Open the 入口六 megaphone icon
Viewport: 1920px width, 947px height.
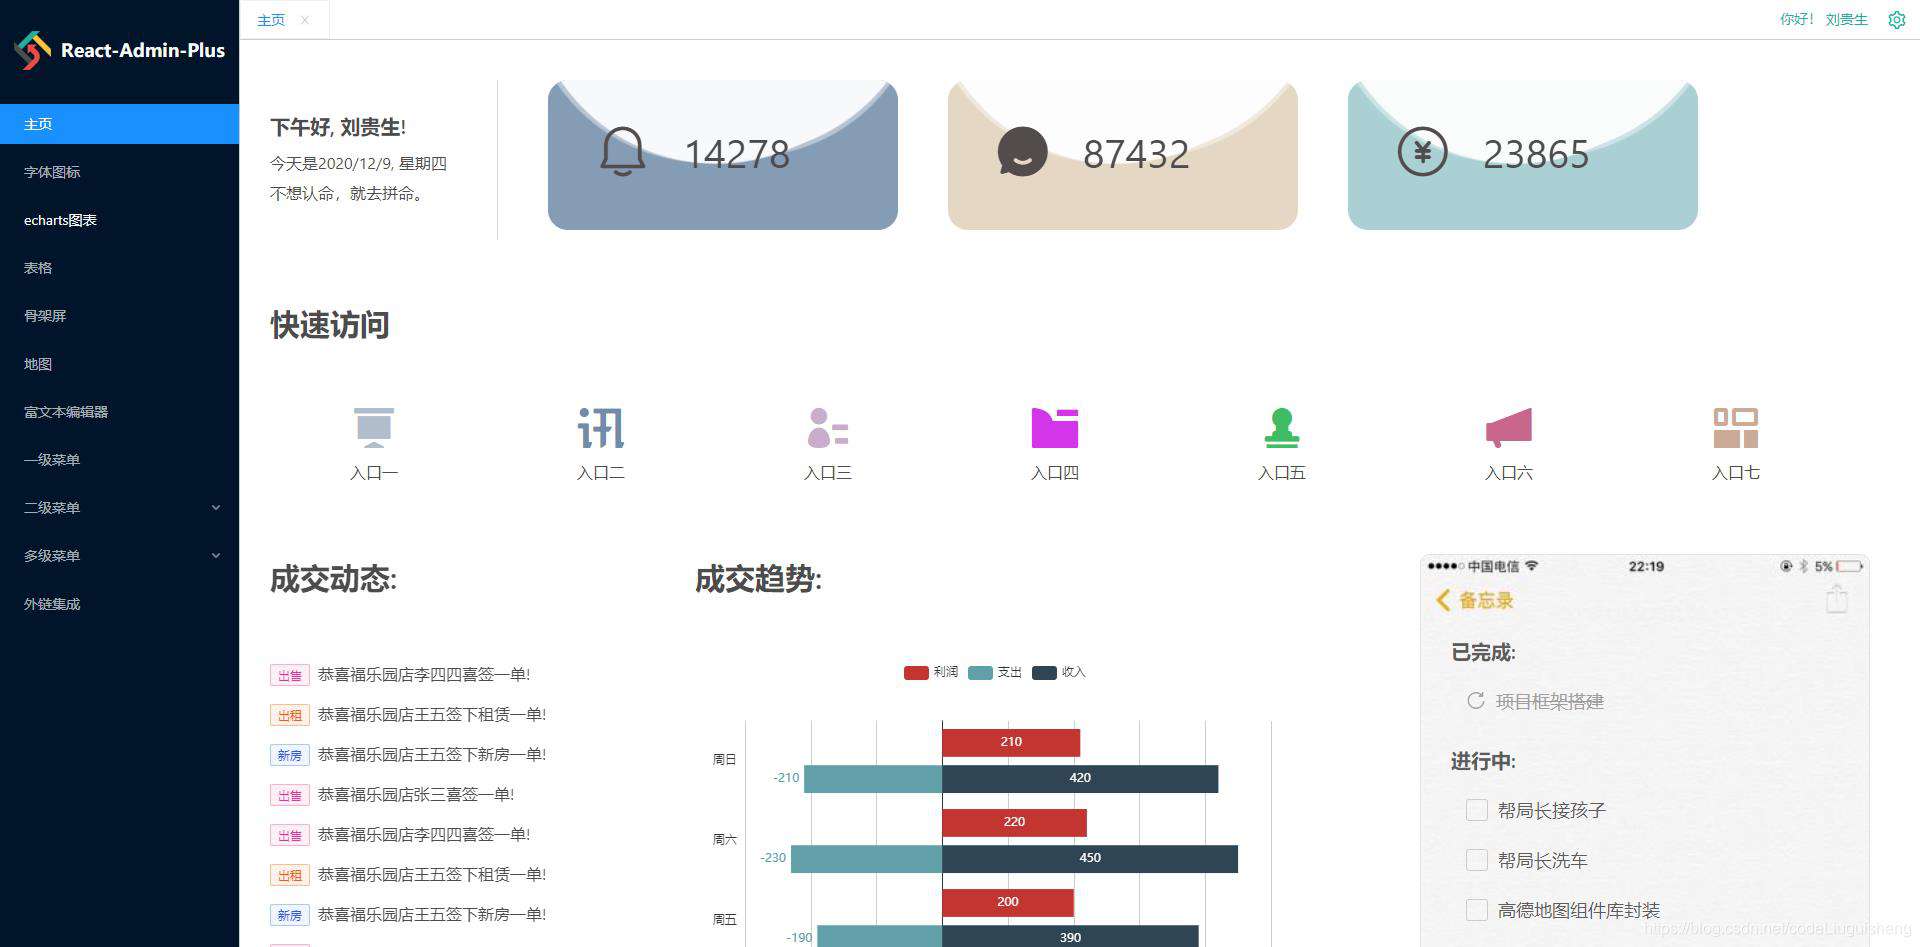(x=1509, y=427)
